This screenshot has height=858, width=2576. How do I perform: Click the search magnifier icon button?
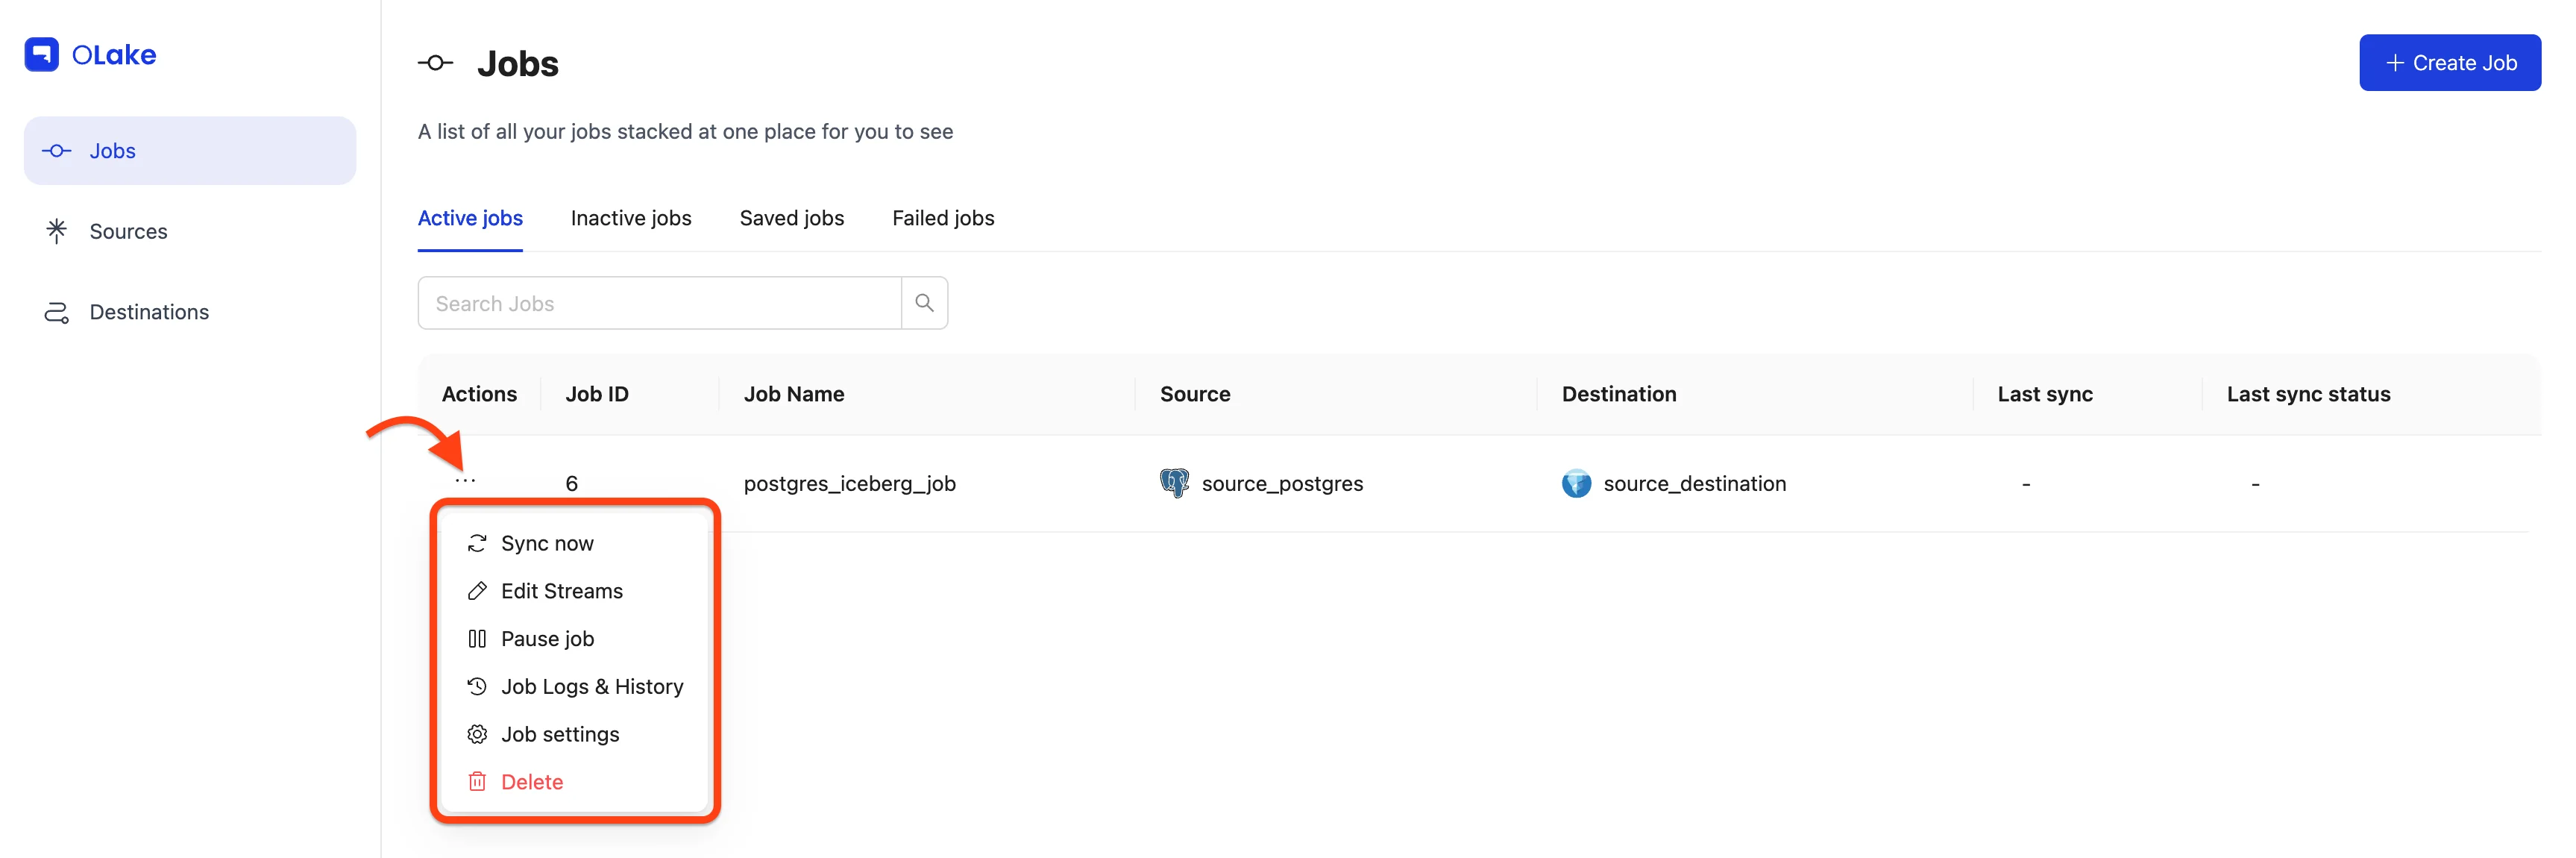pos(924,303)
